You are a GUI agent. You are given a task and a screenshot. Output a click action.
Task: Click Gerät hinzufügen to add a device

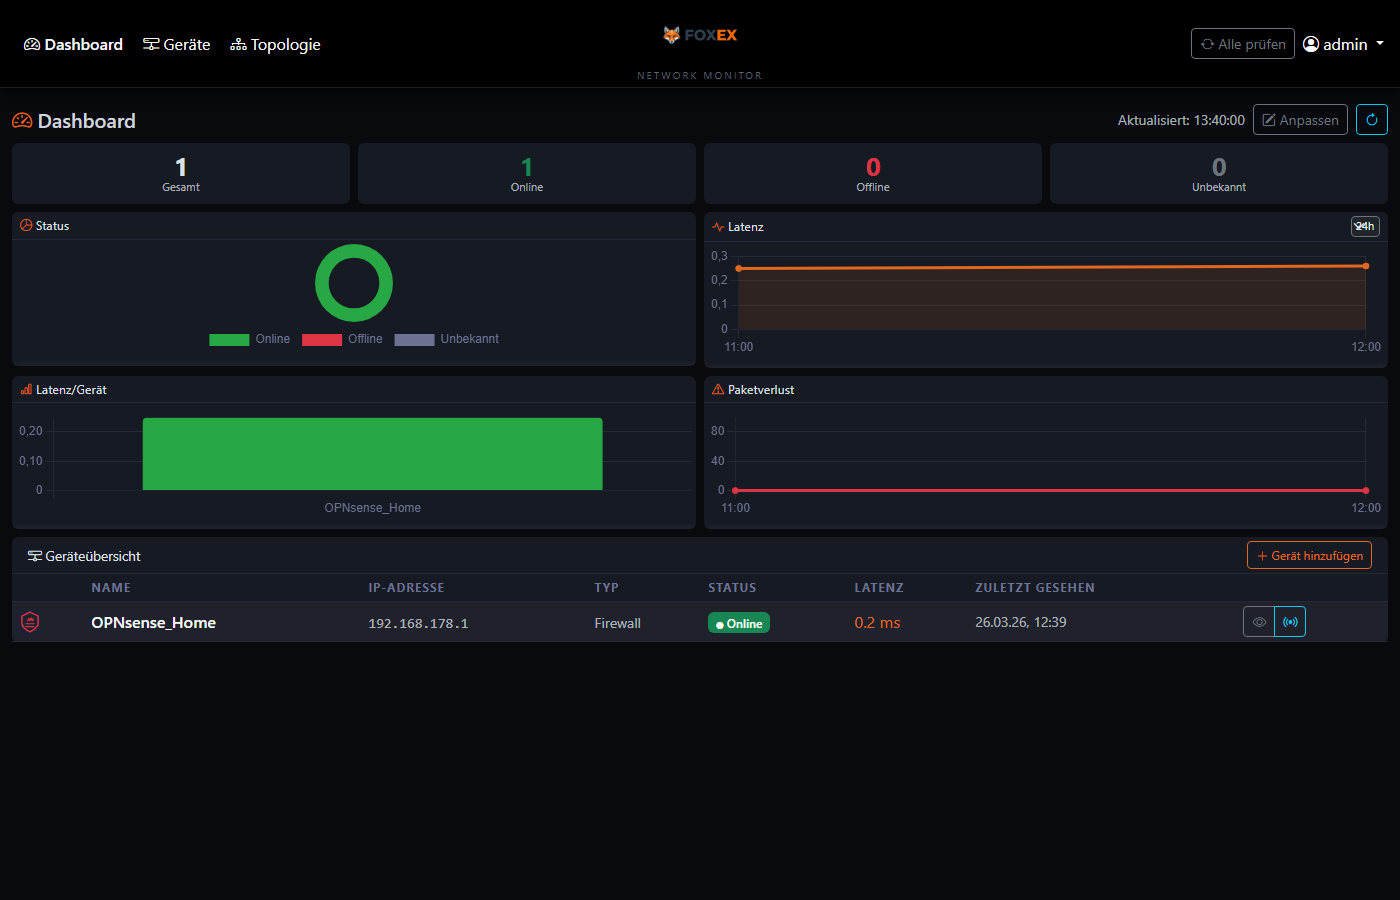coord(1309,555)
